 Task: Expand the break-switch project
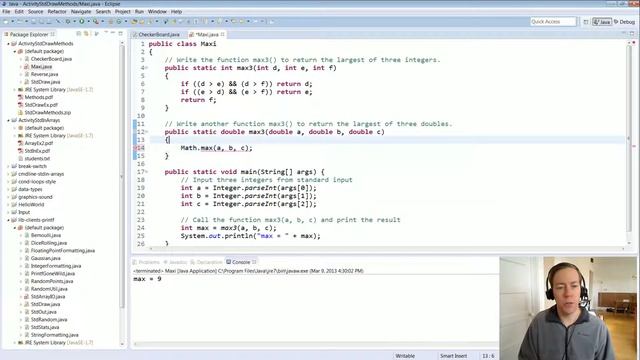coord(8,167)
